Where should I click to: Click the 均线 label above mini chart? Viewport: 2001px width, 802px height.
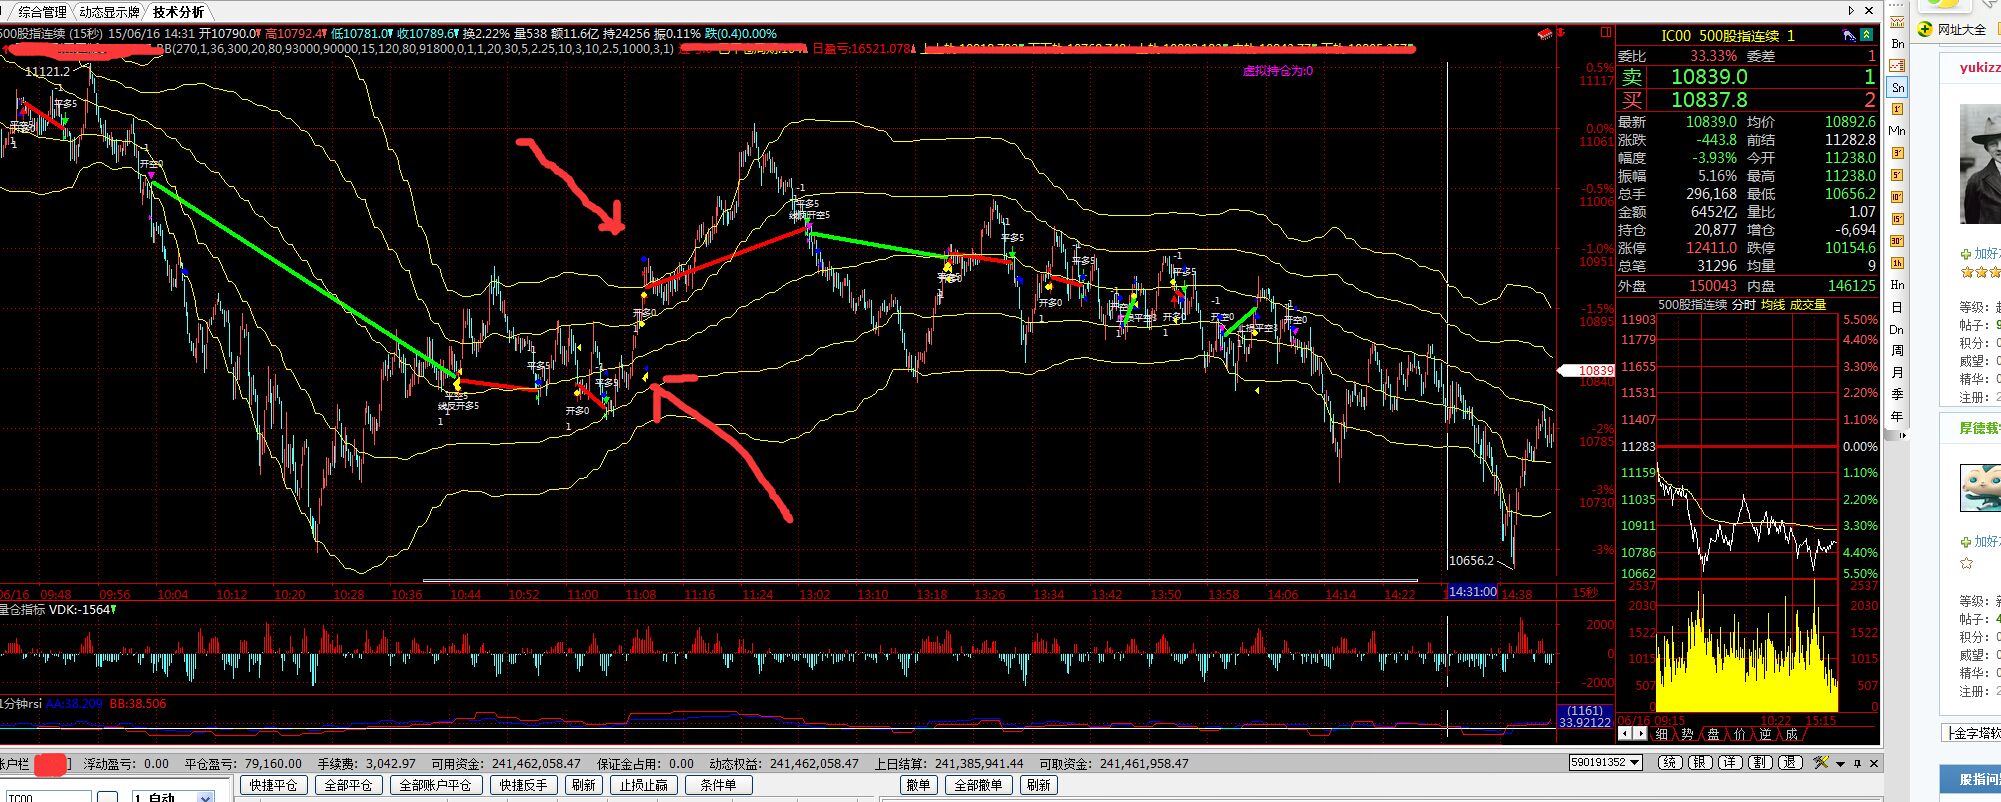(x=1772, y=305)
